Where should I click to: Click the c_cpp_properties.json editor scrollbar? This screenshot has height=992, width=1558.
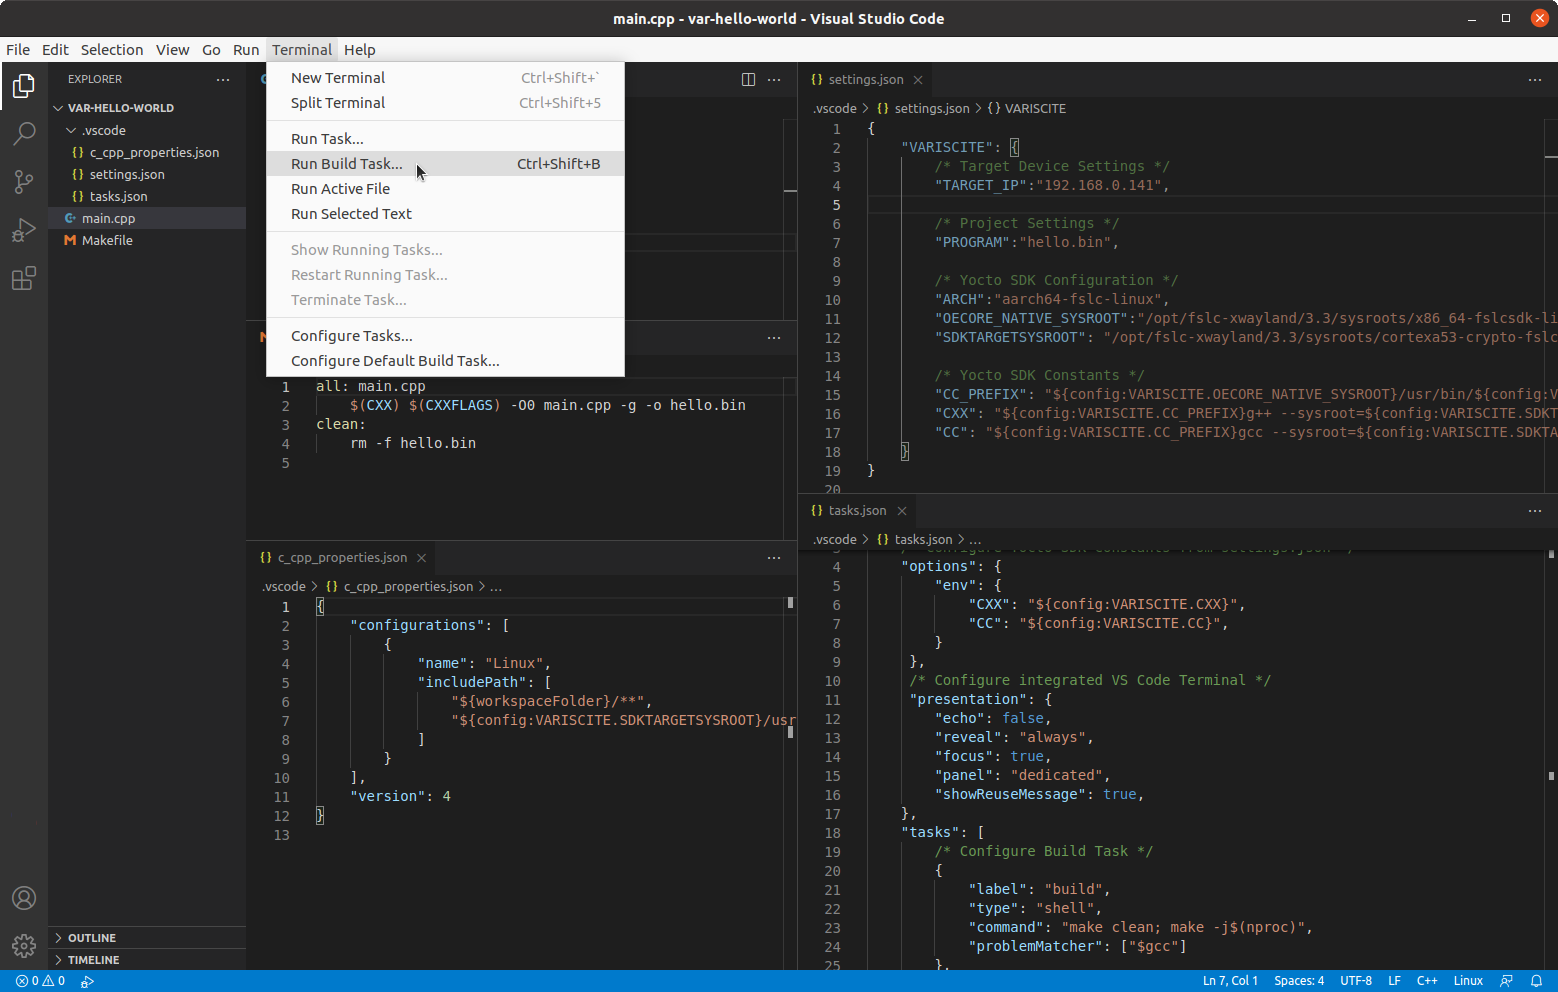[790, 785]
